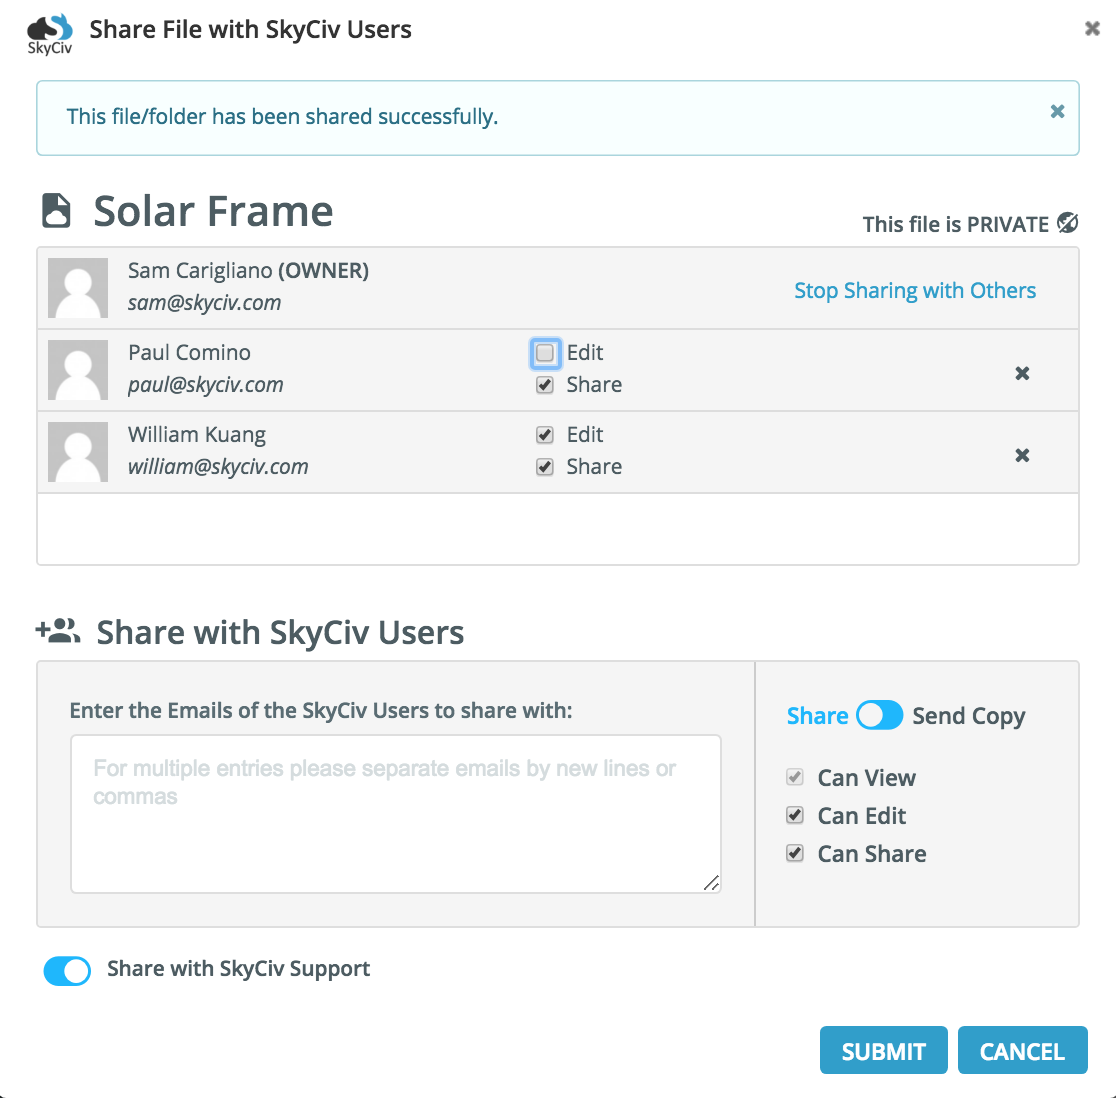Uncheck Share permission for Paul Comino
The image size is (1116, 1098).
545,385
